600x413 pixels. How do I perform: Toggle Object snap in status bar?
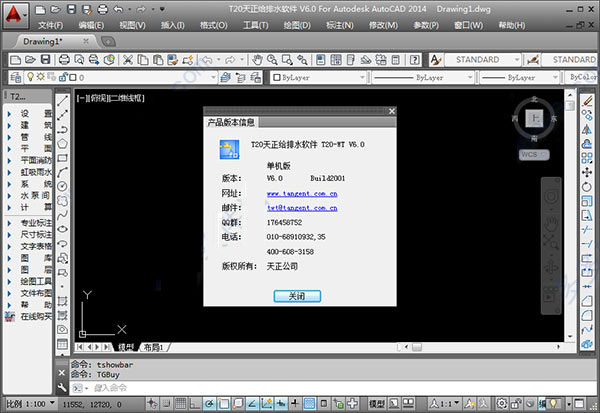pyautogui.click(x=223, y=403)
